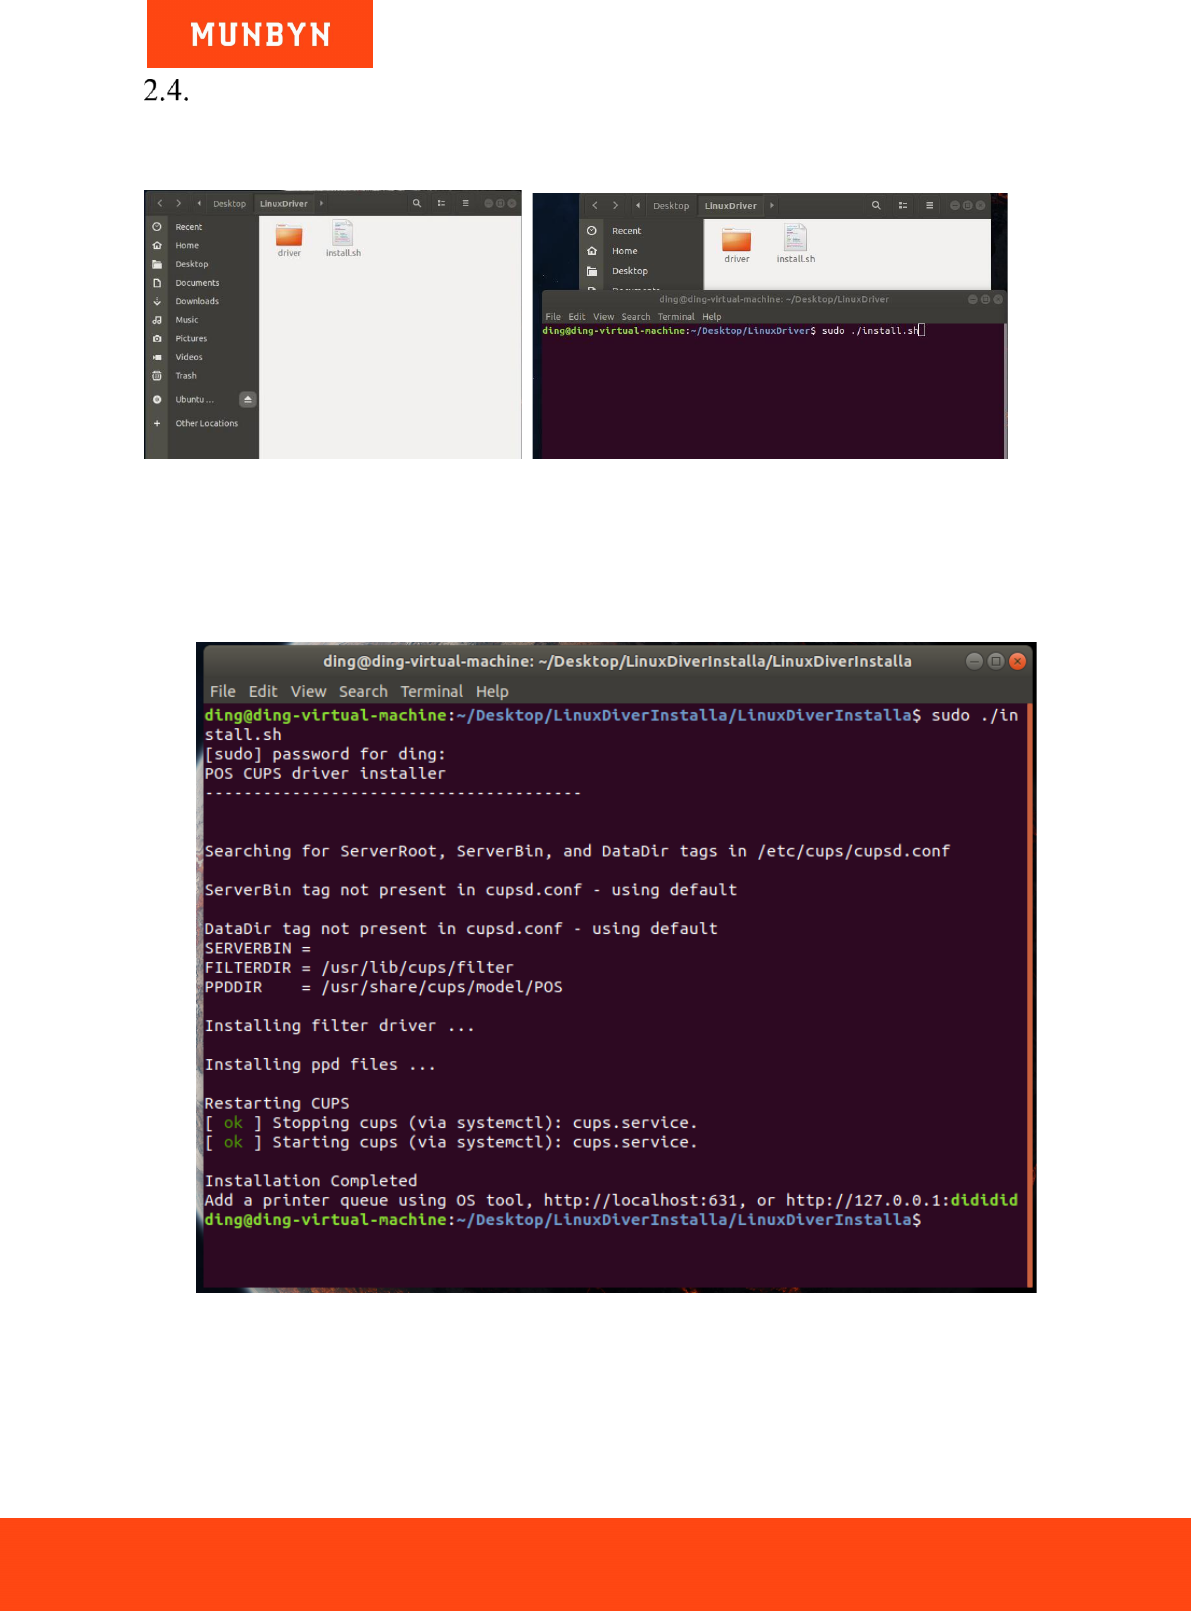This screenshot has height=1611, width=1191.
Task: Minimize the LinuxDiverInstalla terminal window
Action: tap(974, 661)
